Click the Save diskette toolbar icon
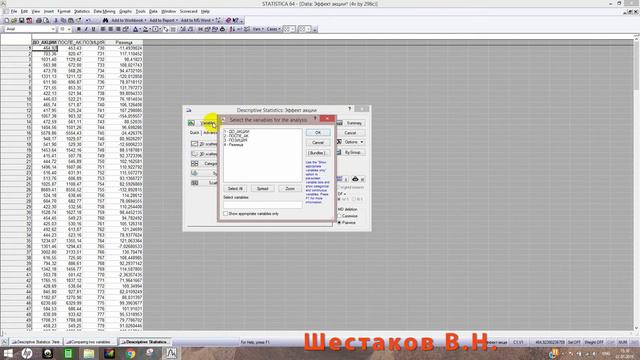Image resolution: width=640 pixels, height=360 pixels. tap(22, 20)
